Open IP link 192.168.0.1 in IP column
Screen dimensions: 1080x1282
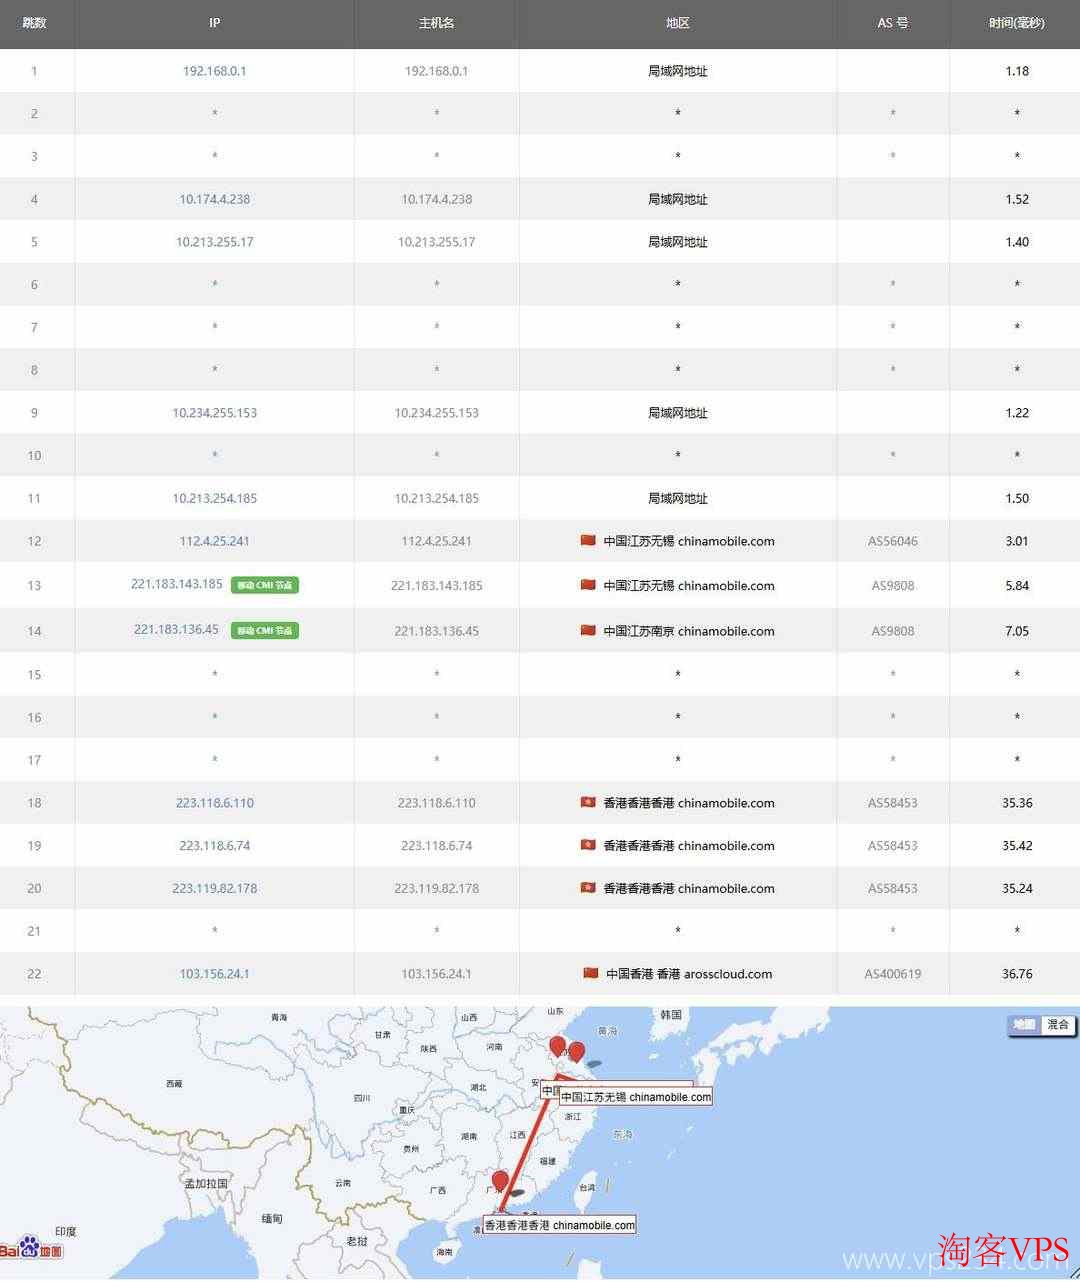(x=214, y=71)
